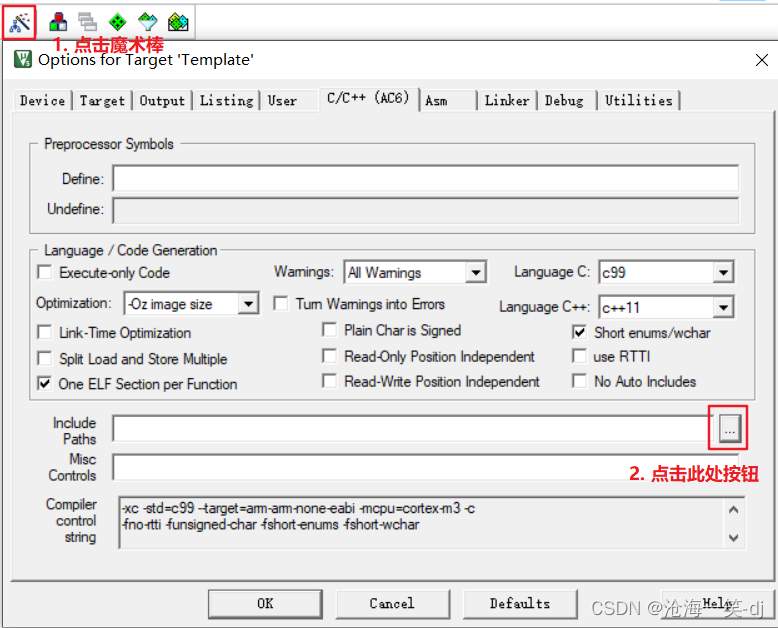Click the Include Paths input field
The image size is (778, 628).
[x=413, y=429]
